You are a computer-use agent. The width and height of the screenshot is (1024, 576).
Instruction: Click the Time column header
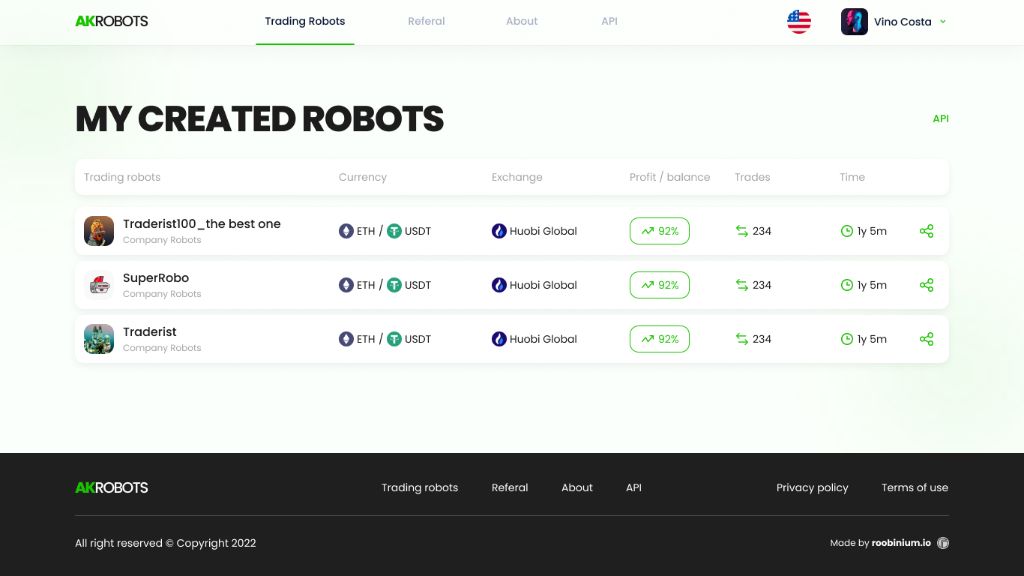pyautogui.click(x=852, y=177)
